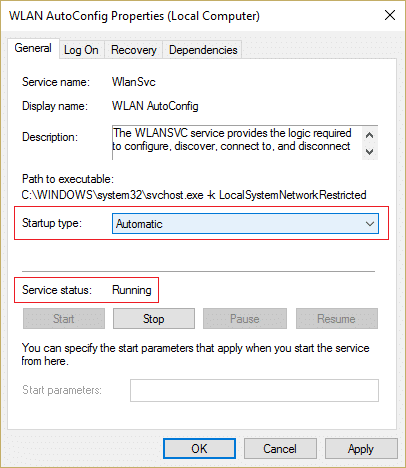This screenshot has width=406, height=468.
Task: Click the disabled Resume button
Action: tap(337, 319)
